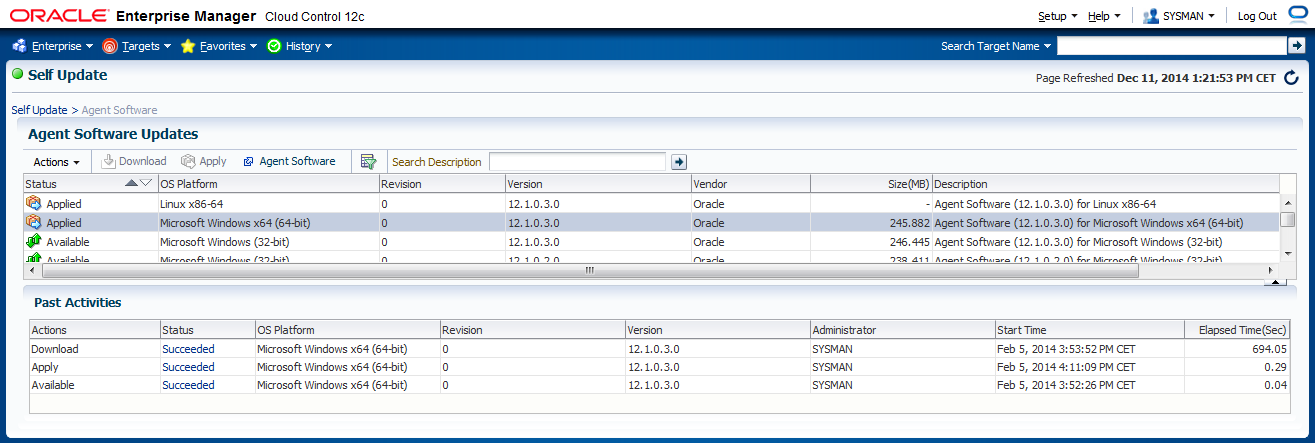Click the Download toolbar button

pyautogui.click(x=134, y=161)
